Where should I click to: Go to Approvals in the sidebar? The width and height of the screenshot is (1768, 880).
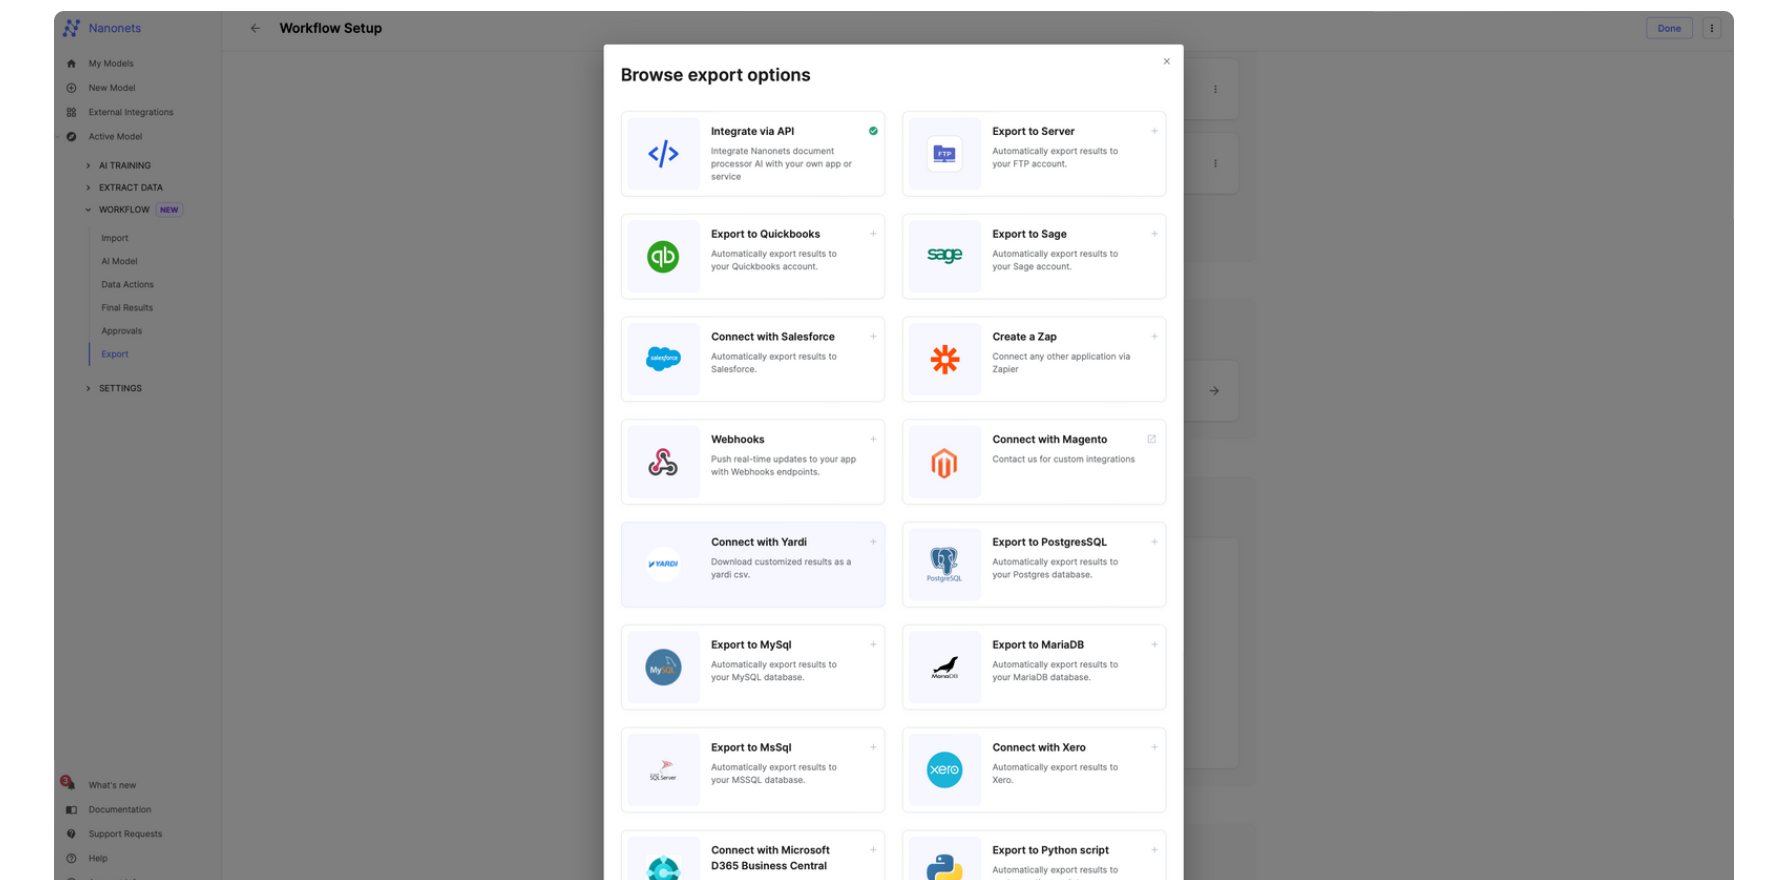click(x=121, y=331)
